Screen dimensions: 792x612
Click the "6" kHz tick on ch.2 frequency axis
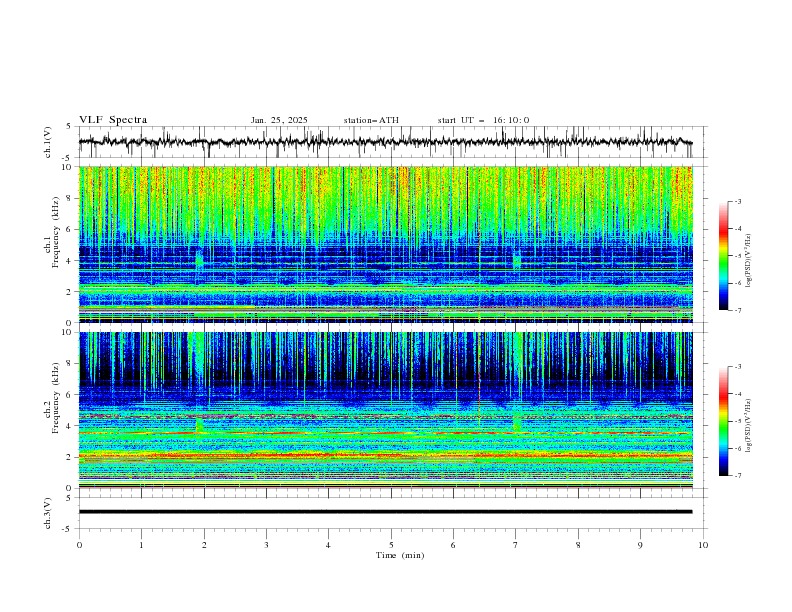point(70,395)
